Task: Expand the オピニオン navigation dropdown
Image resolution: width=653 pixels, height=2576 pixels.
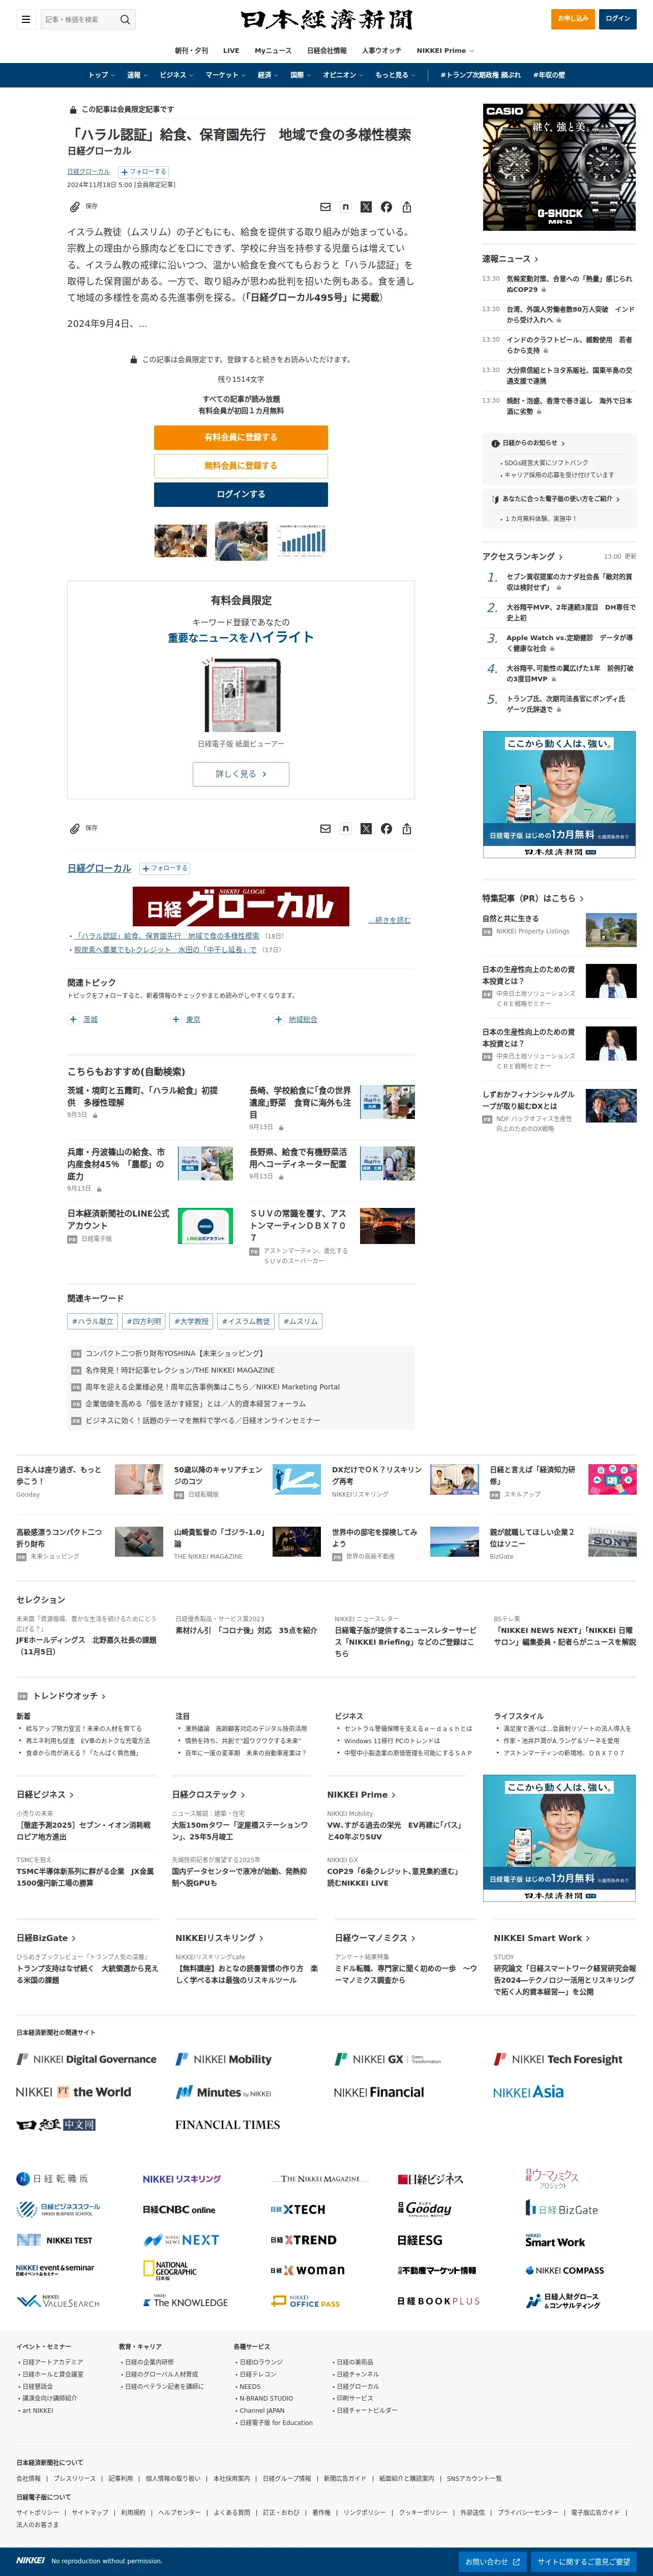Action: tap(343, 75)
